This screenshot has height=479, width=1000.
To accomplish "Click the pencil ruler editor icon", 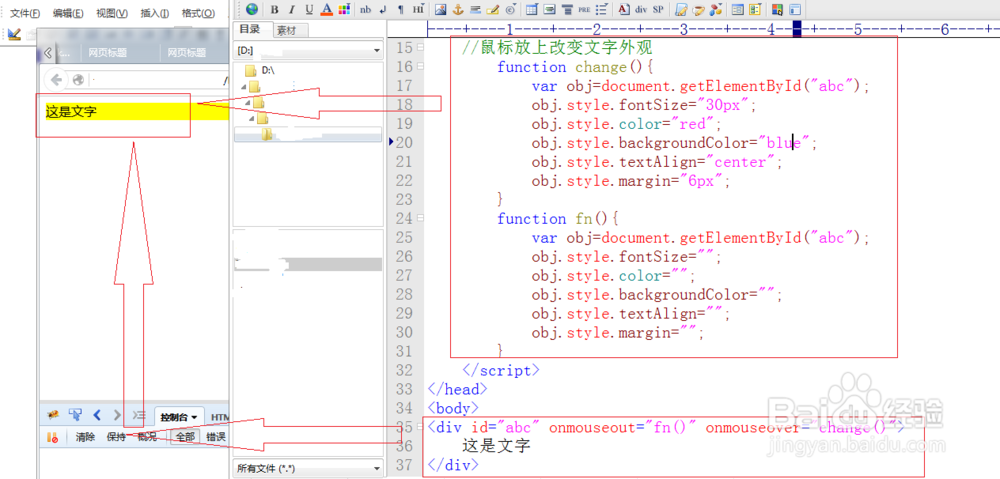I will coord(15,34).
